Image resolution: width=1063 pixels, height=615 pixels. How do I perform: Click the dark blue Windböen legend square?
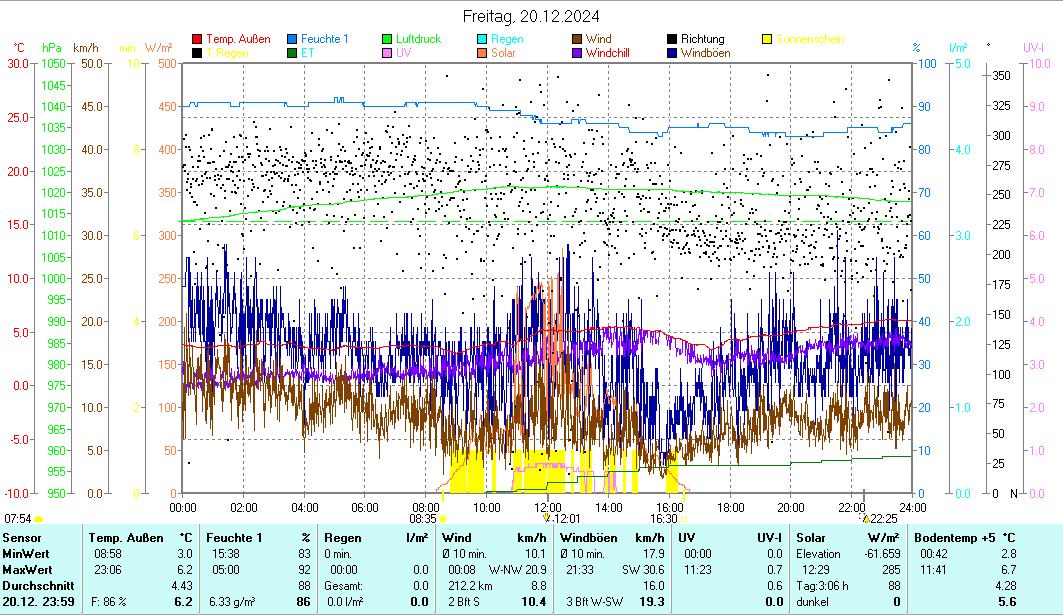coord(673,53)
